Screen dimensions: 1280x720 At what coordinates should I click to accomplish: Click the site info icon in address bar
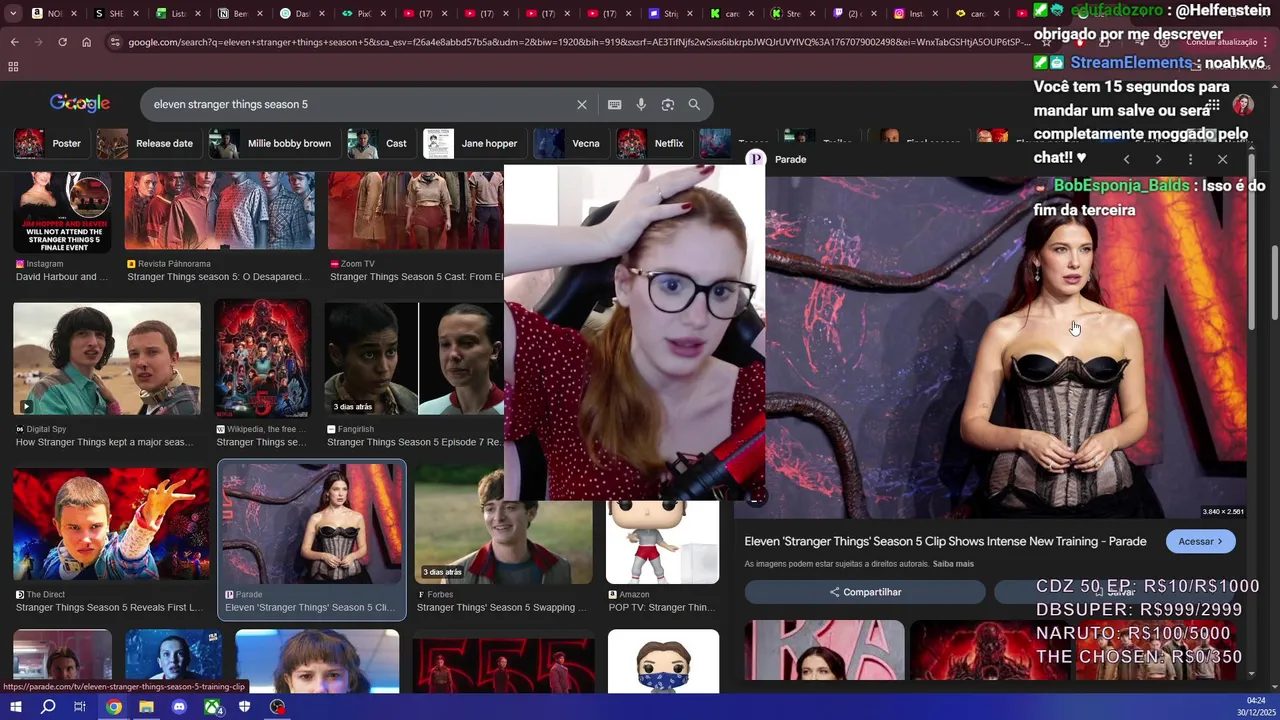point(116,42)
